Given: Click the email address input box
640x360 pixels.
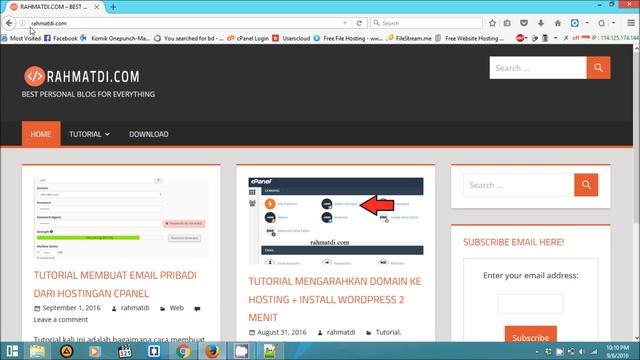Looking at the screenshot, I should tap(530, 304).
